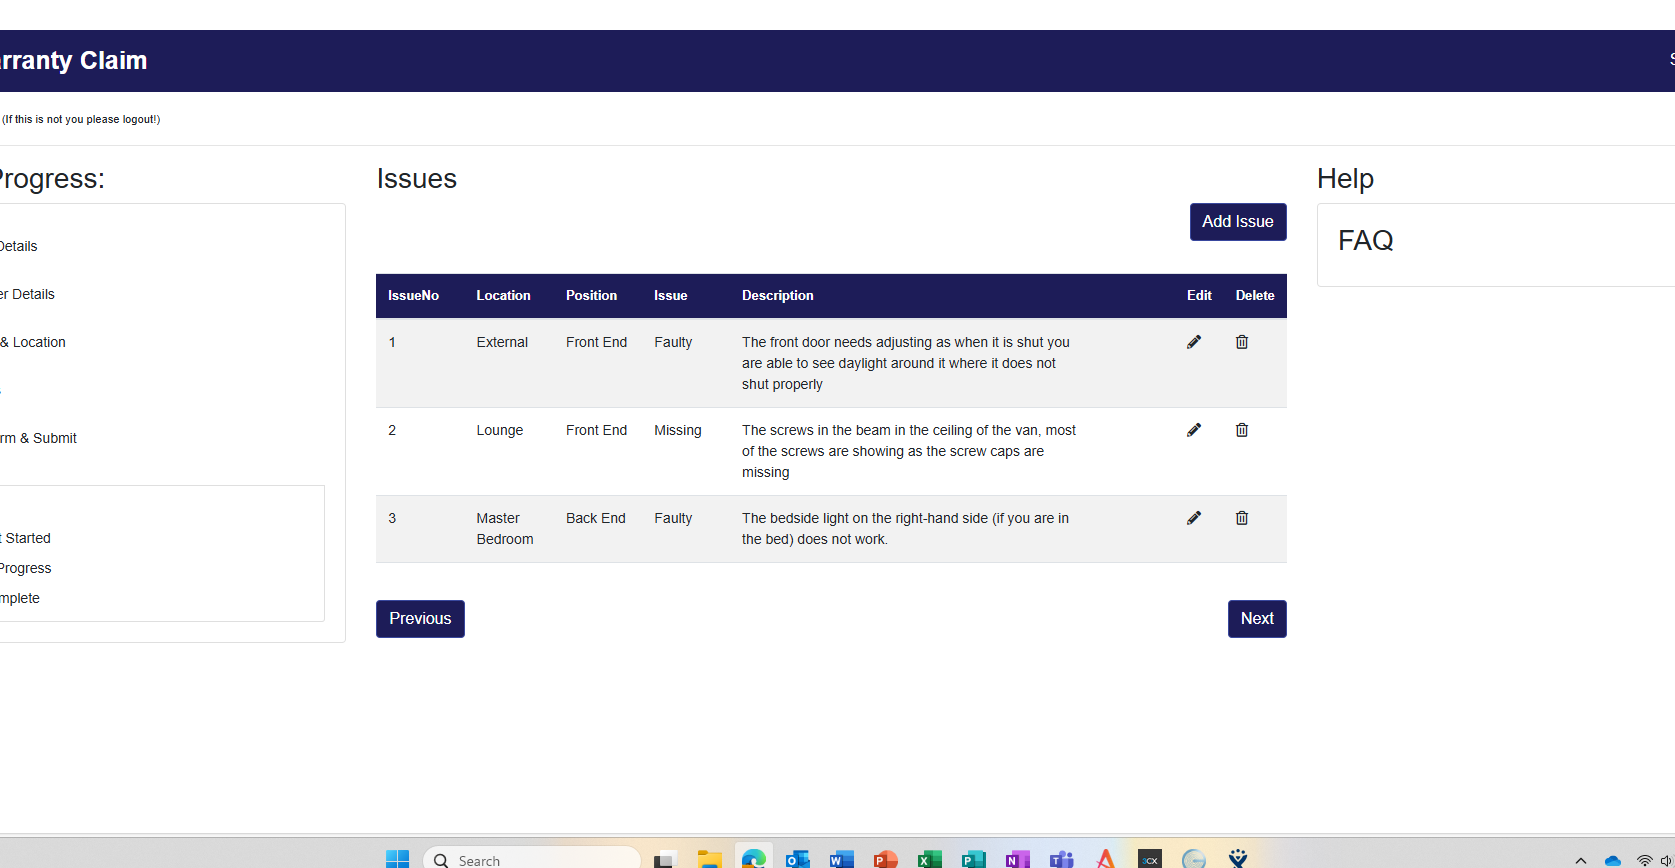
Task: Select the 'Lounge' location cell
Action: click(x=500, y=430)
